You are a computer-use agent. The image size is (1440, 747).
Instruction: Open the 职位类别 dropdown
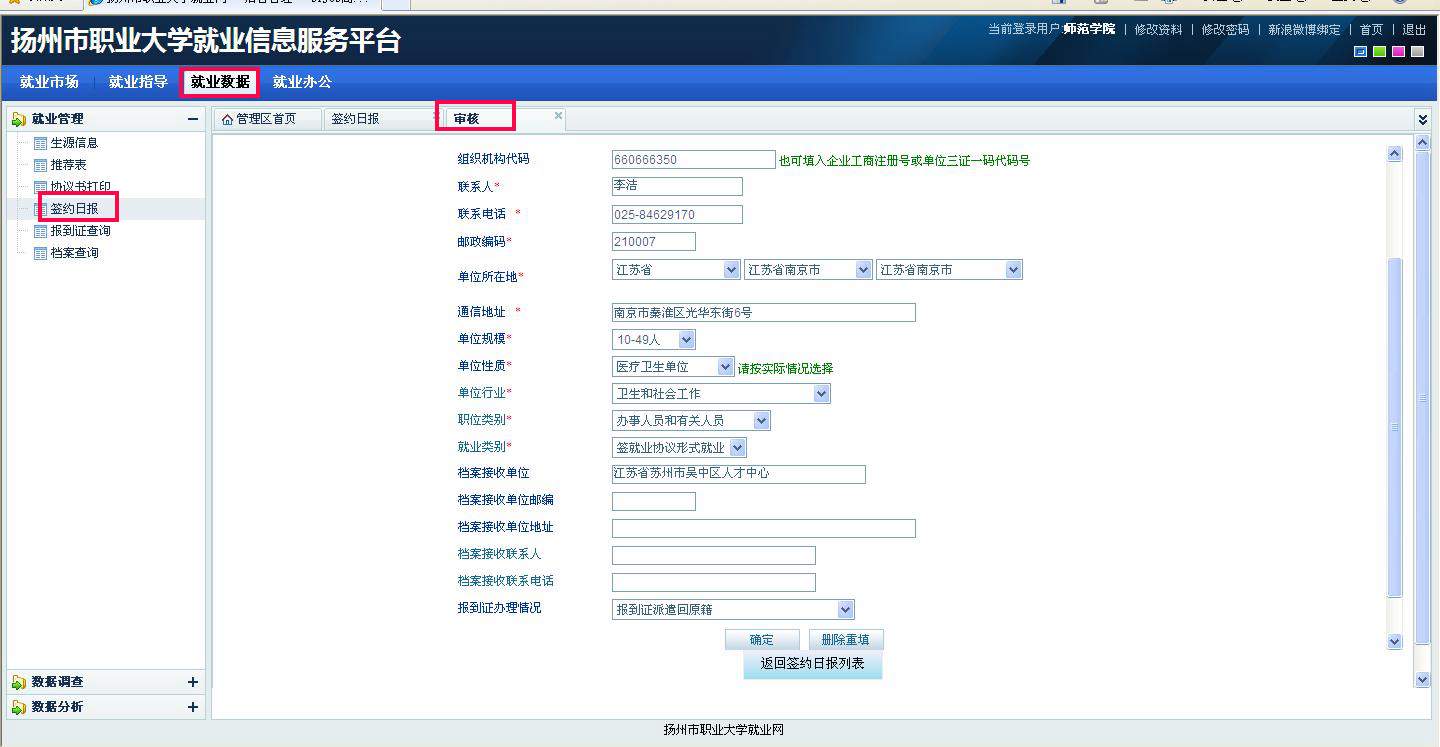click(691, 421)
